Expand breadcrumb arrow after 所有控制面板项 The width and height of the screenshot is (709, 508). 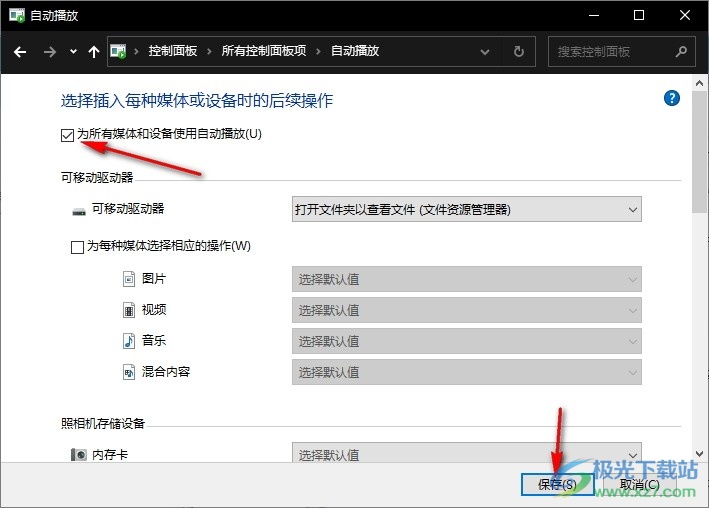318,52
